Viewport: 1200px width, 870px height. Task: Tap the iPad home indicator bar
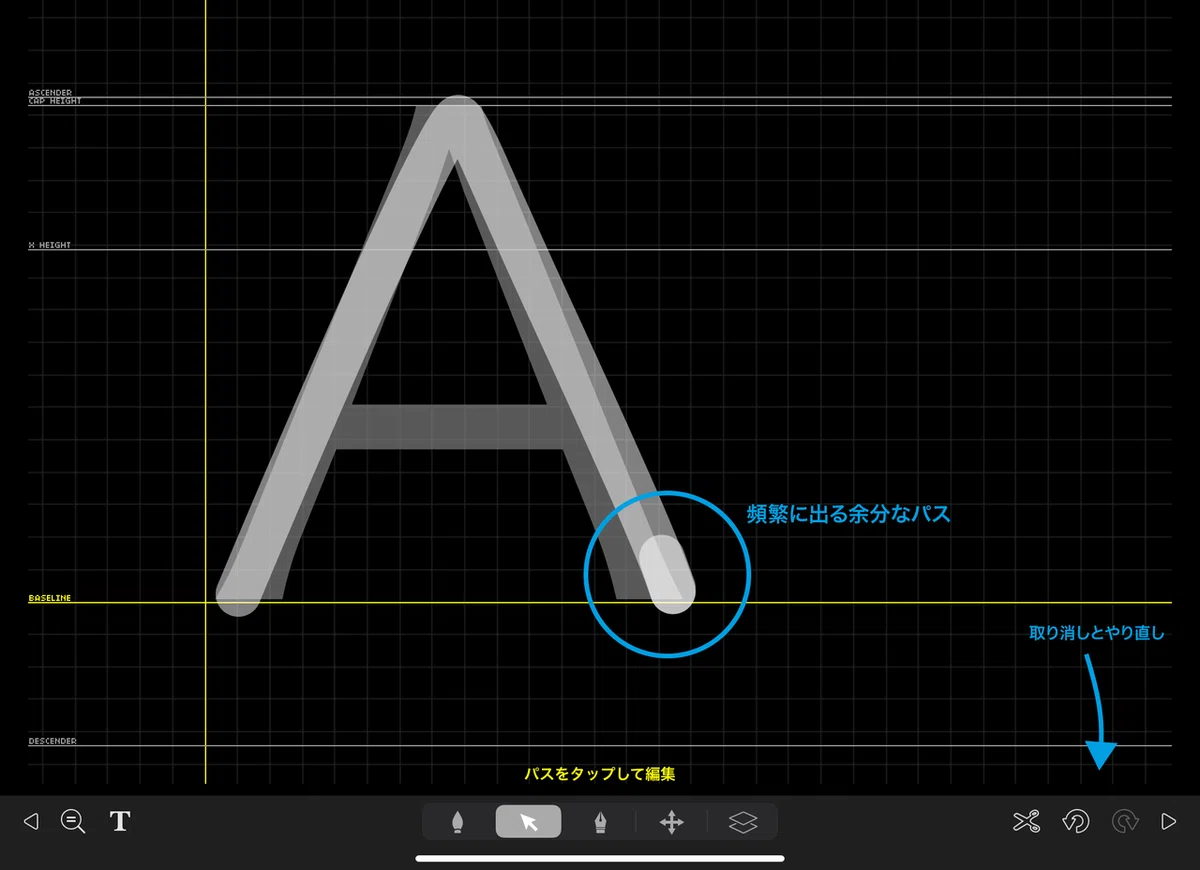point(600,857)
